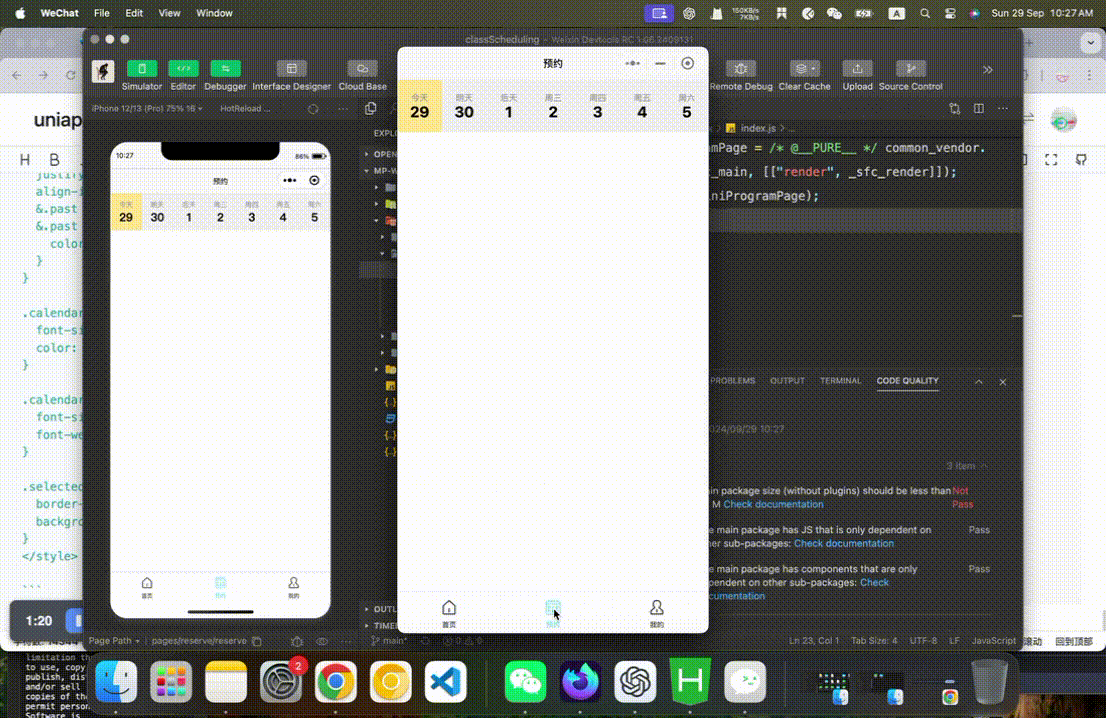Viewport: 1106px width, 718px height.
Task: Click the main* git branch indicator
Action: pyautogui.click(x=389, y=640)
